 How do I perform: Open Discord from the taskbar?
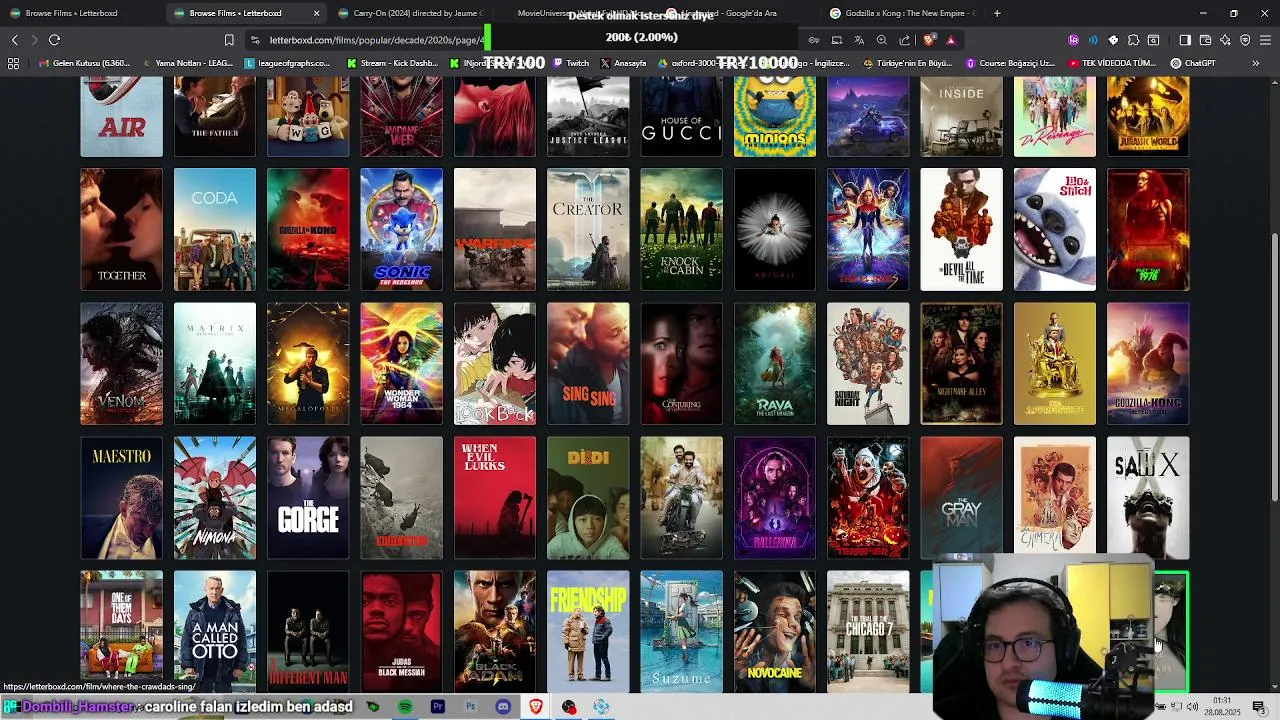pyautogui.click(x=503, y=707)
